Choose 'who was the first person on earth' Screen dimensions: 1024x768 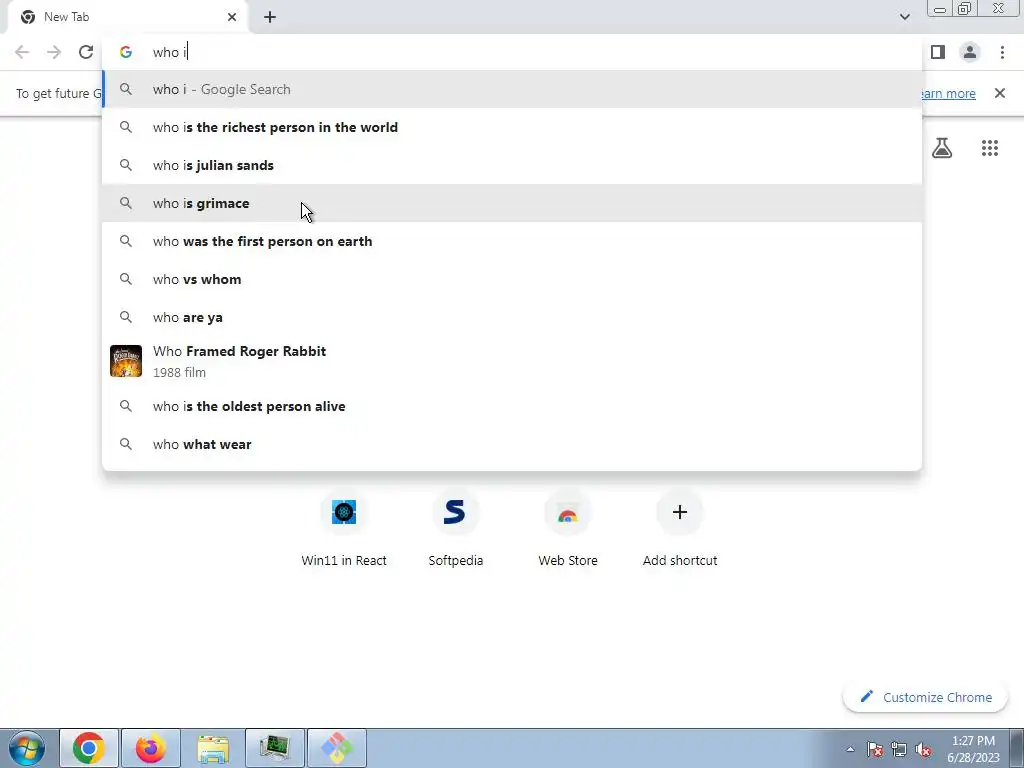coord(512,241)
